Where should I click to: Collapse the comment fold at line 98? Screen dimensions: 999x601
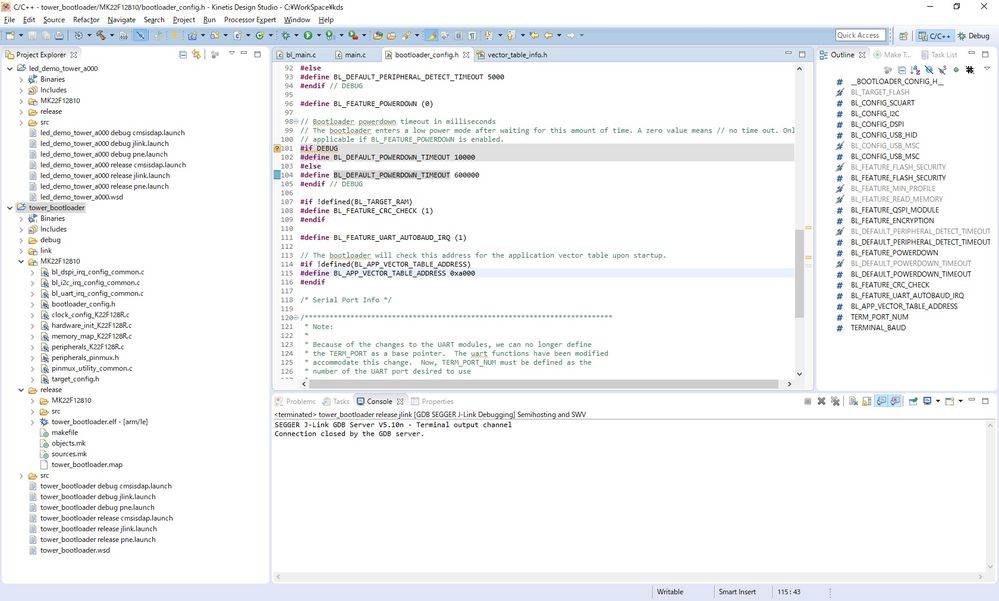pos(296,122)
